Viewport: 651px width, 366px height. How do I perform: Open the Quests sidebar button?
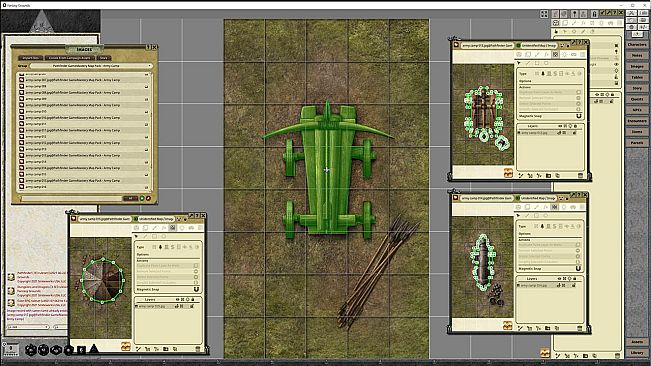pyautogui.click(x=637, y=99)
